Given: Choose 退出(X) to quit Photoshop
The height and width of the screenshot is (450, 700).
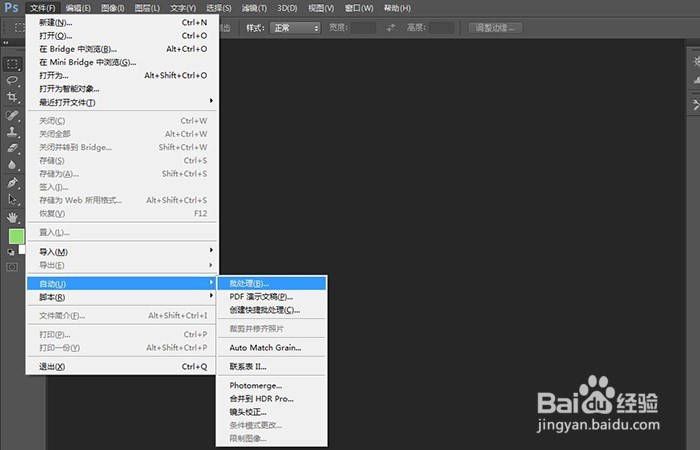Looking at the screenshot, I should (122, 367).
